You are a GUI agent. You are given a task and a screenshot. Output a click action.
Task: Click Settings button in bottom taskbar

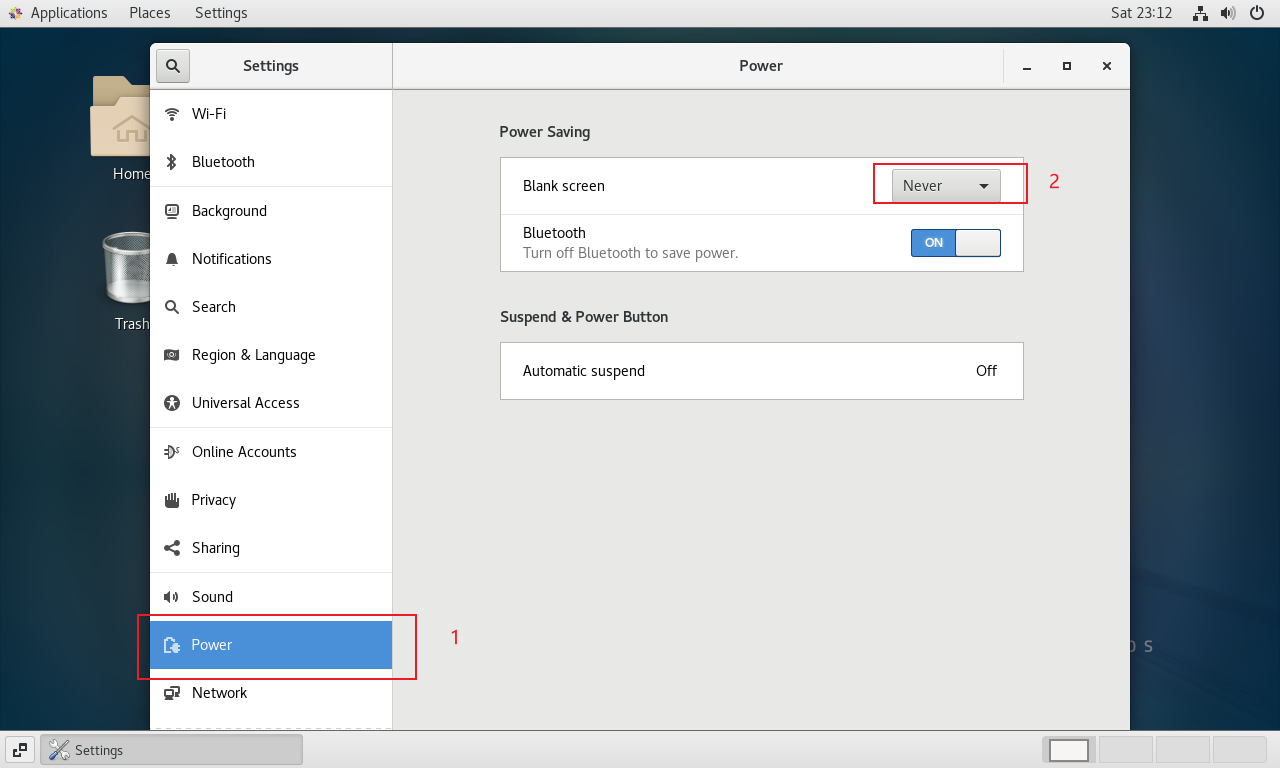(172, 750)
